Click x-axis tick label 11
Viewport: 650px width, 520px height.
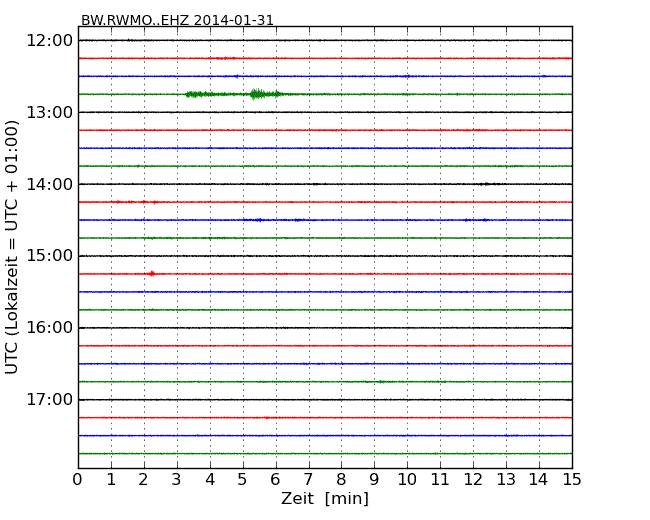tap(440, 480)
